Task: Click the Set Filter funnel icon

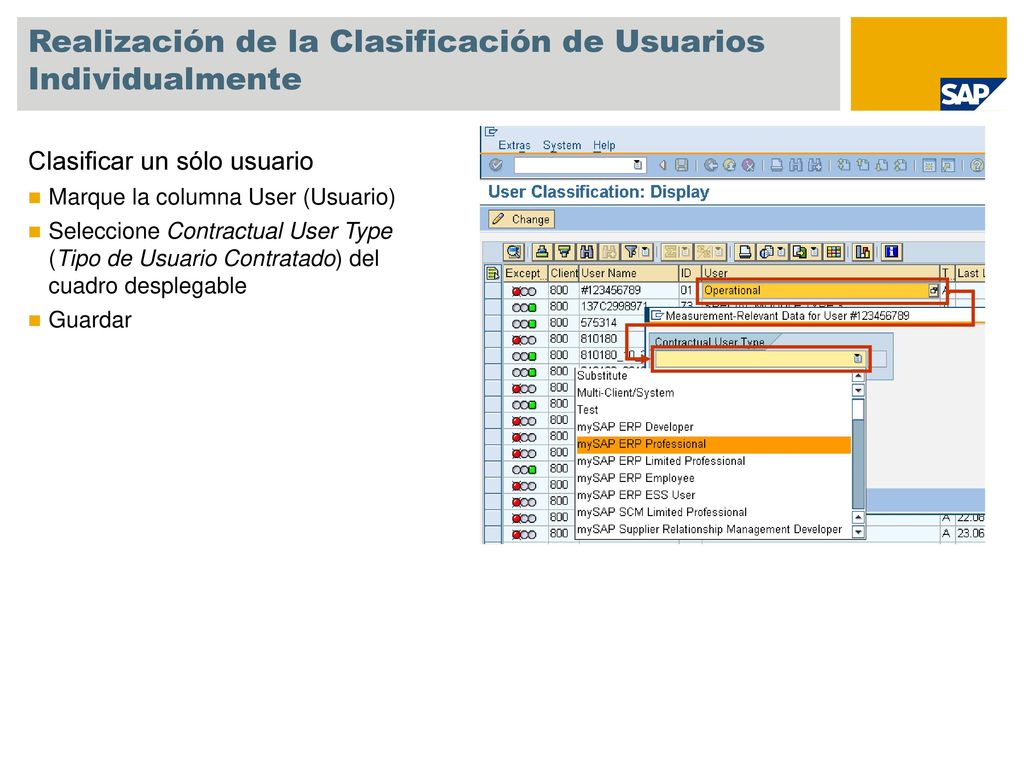Action: tap(631, 251)
